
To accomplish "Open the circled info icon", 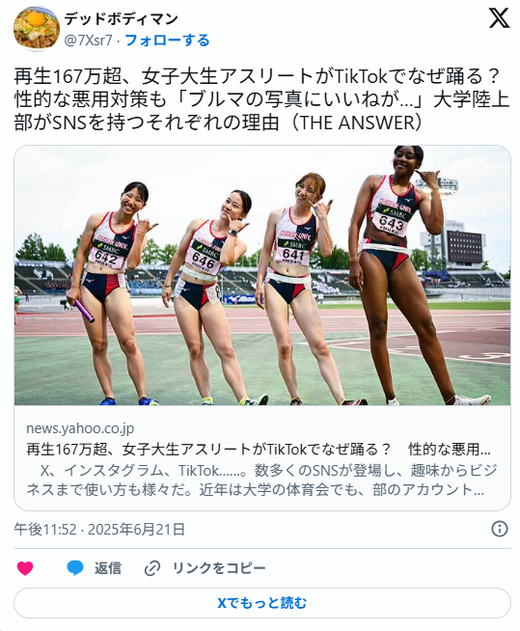I will coord(499,529).
